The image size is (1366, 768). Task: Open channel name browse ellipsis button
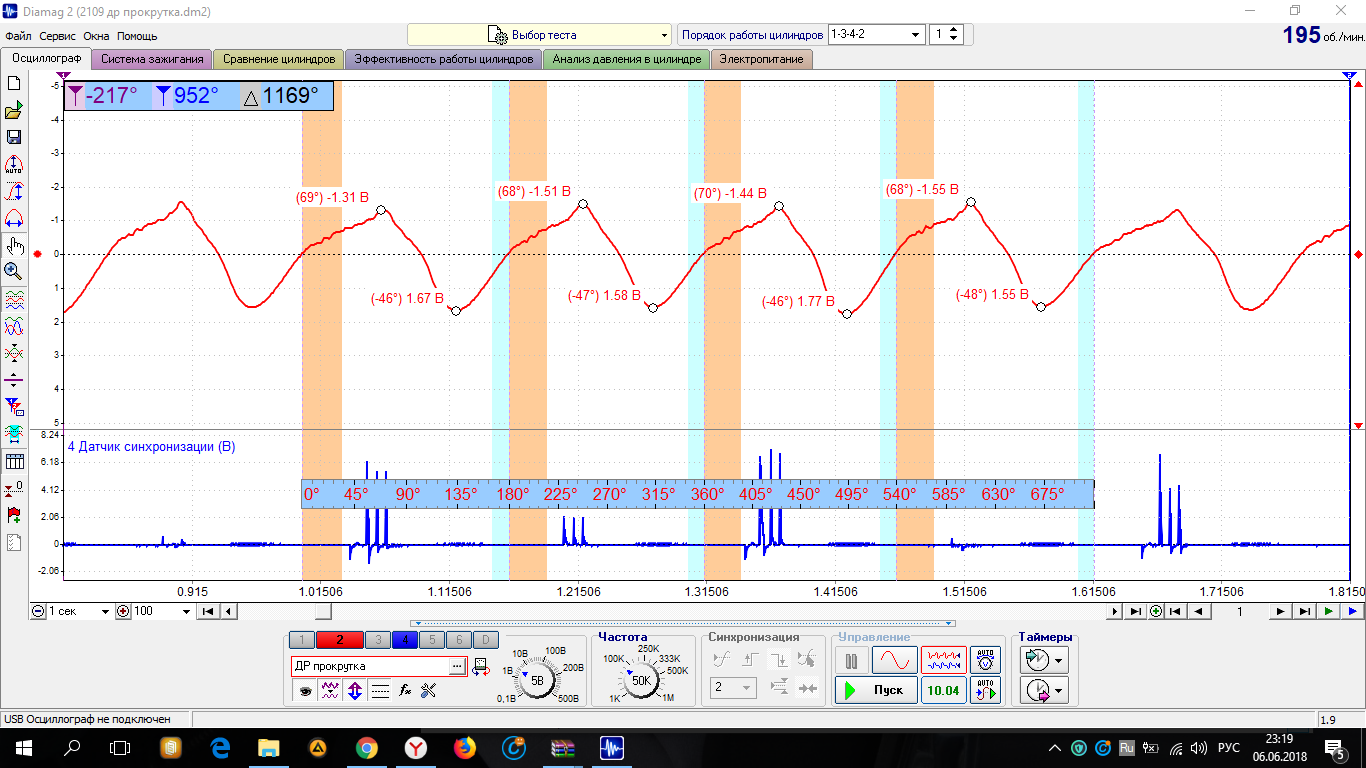(458, 666)
